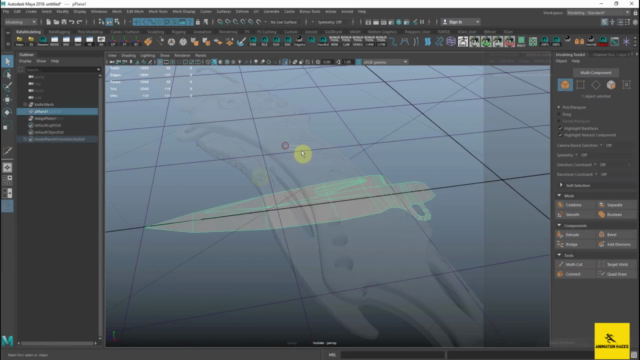This screenshot has height=360, width=640.
Task: Click the Outliner search field
Action: [62, 70]
